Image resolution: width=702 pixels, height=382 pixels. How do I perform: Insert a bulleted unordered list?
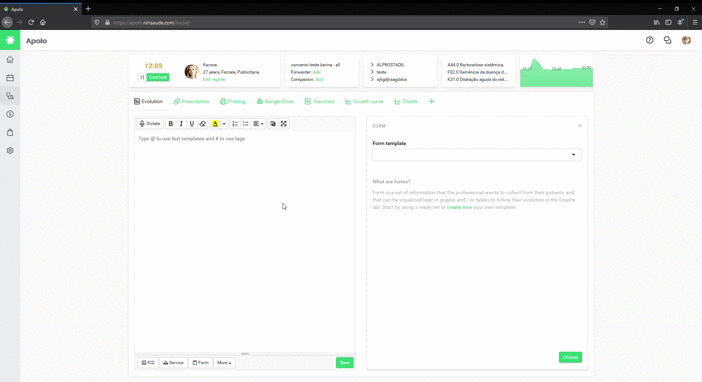245,124
